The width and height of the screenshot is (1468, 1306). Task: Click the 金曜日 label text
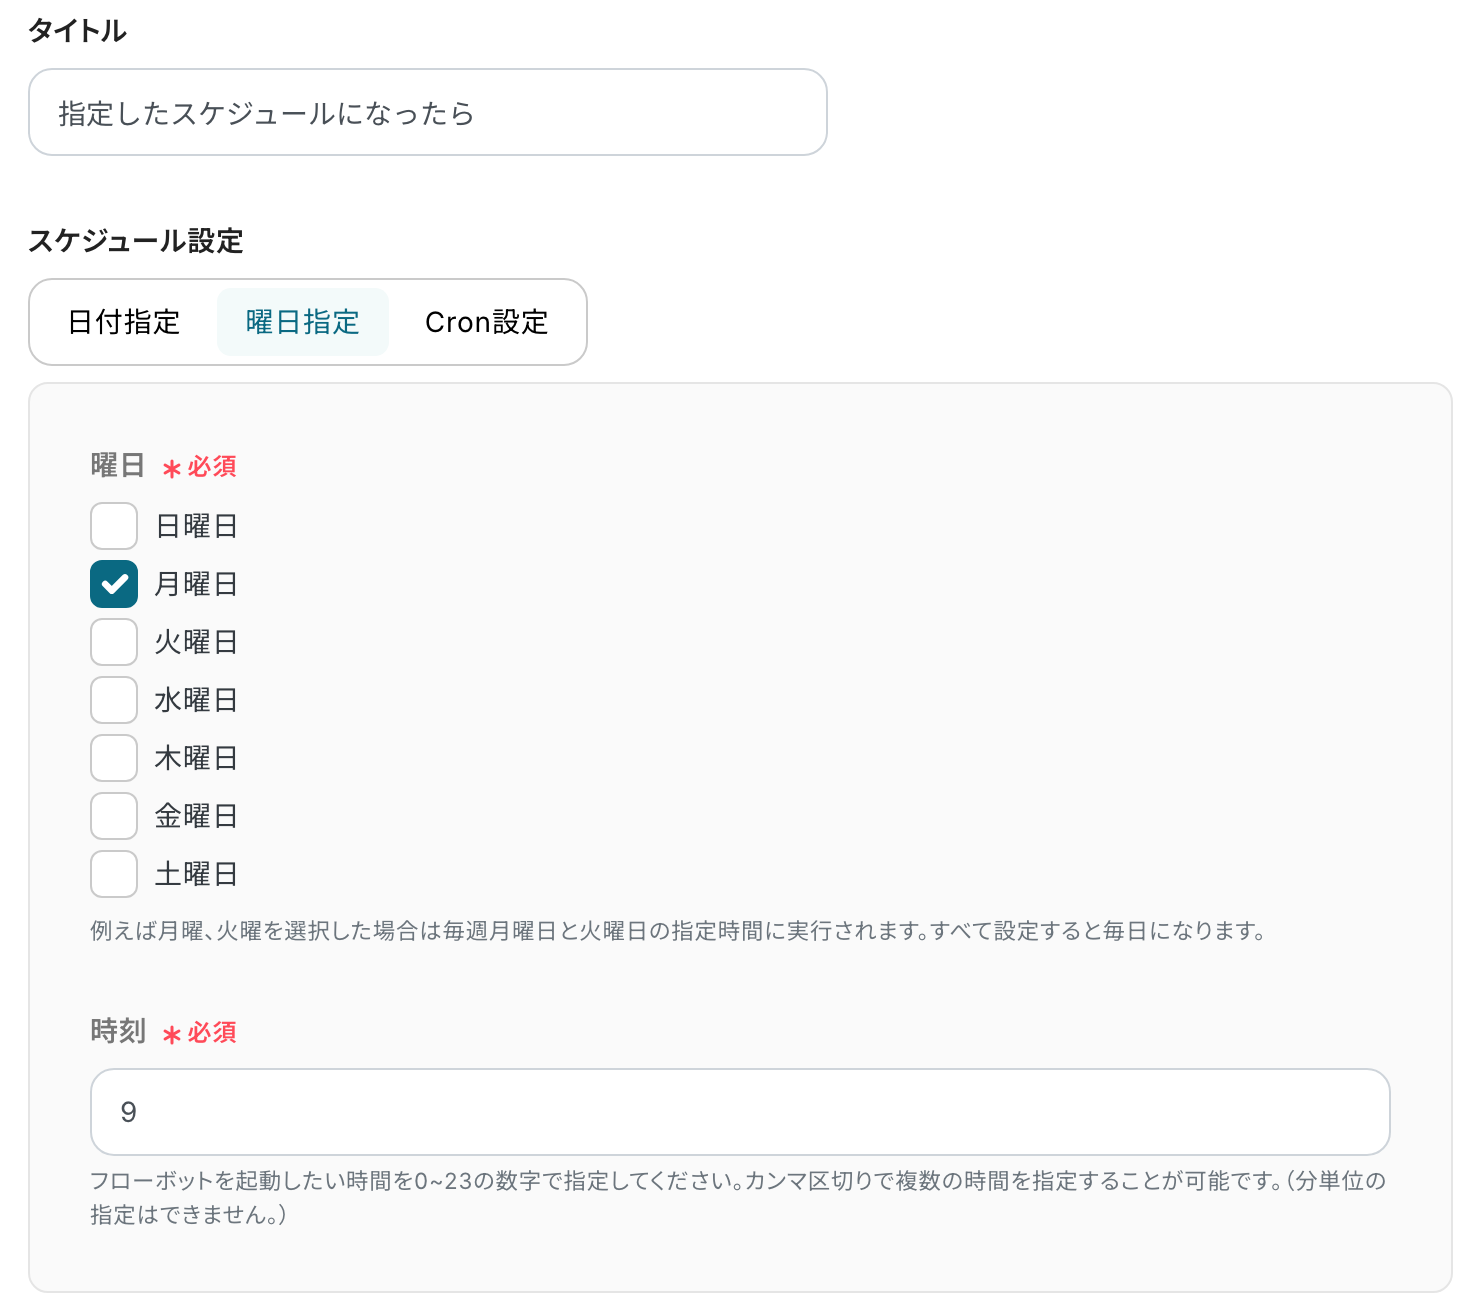click(196, 816)
